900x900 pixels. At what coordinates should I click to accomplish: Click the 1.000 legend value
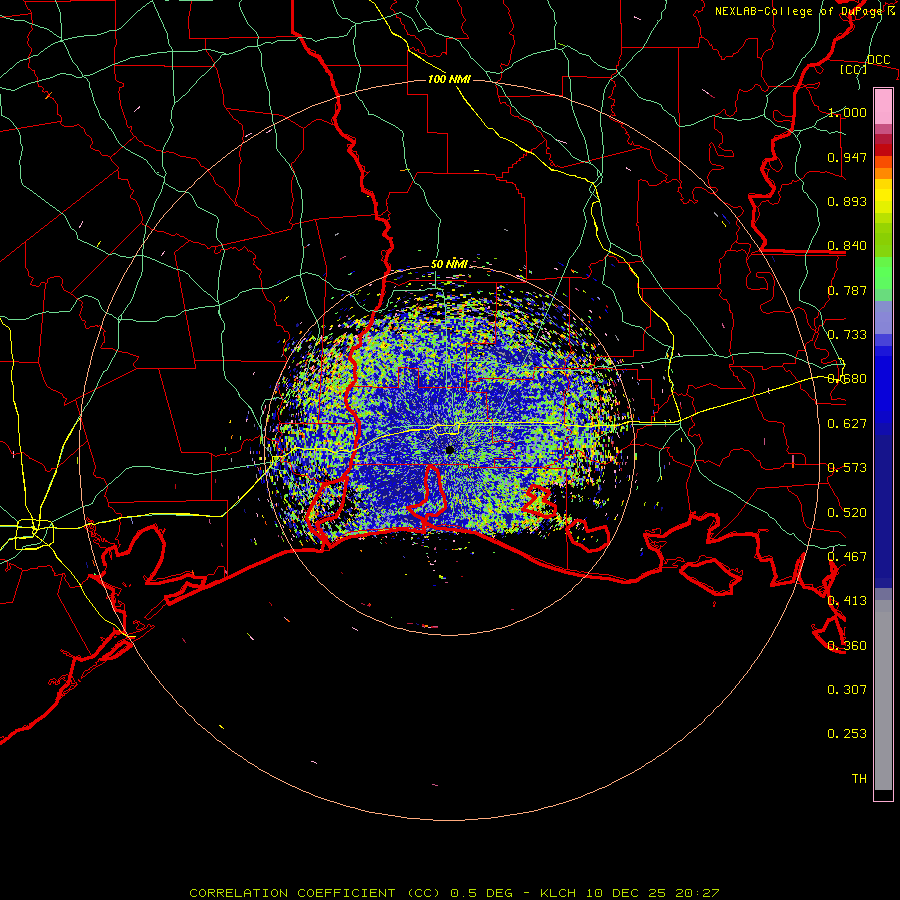(847, 112)
